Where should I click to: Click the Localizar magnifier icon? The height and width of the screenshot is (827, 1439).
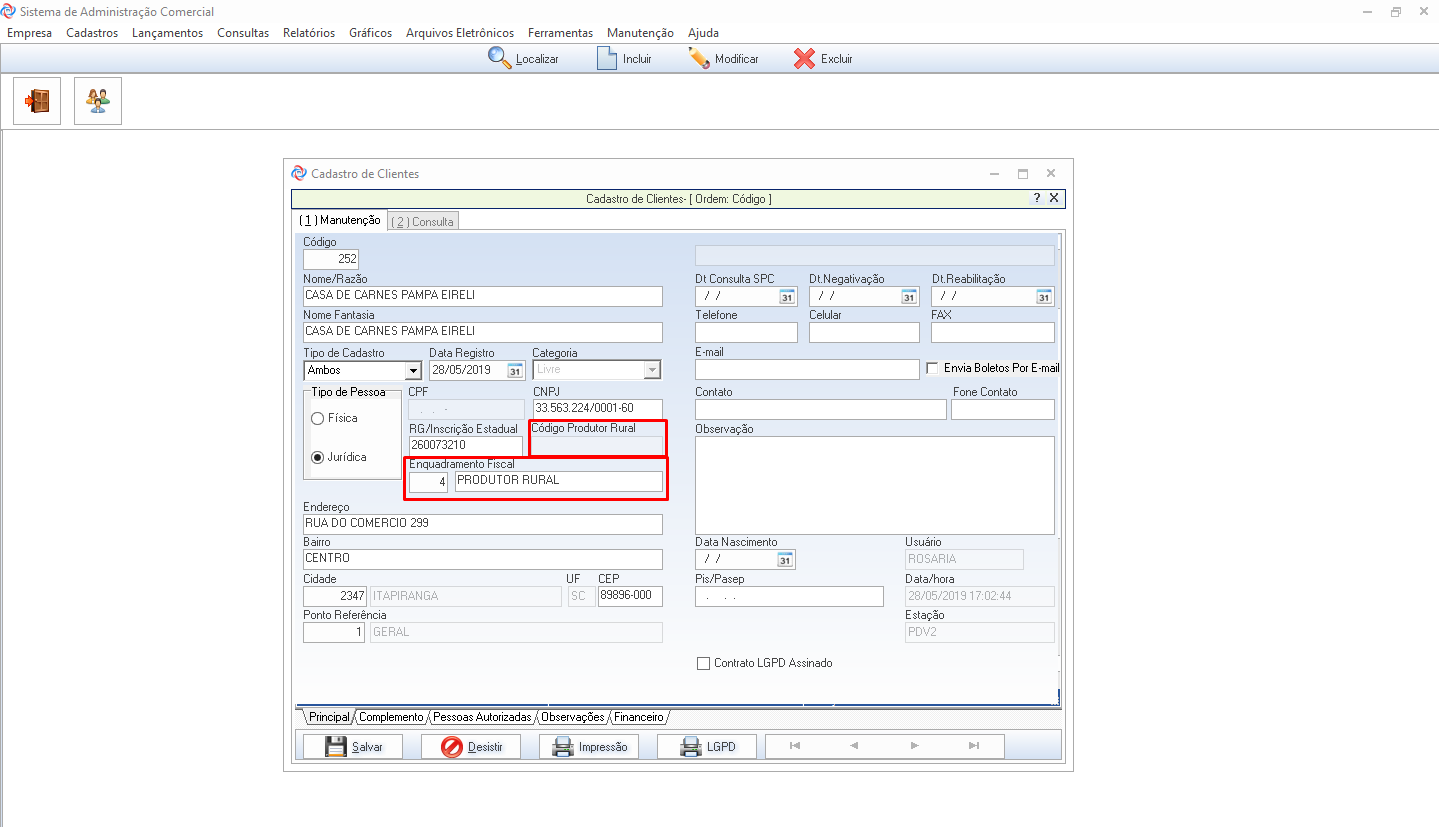[x=499, y=58]
